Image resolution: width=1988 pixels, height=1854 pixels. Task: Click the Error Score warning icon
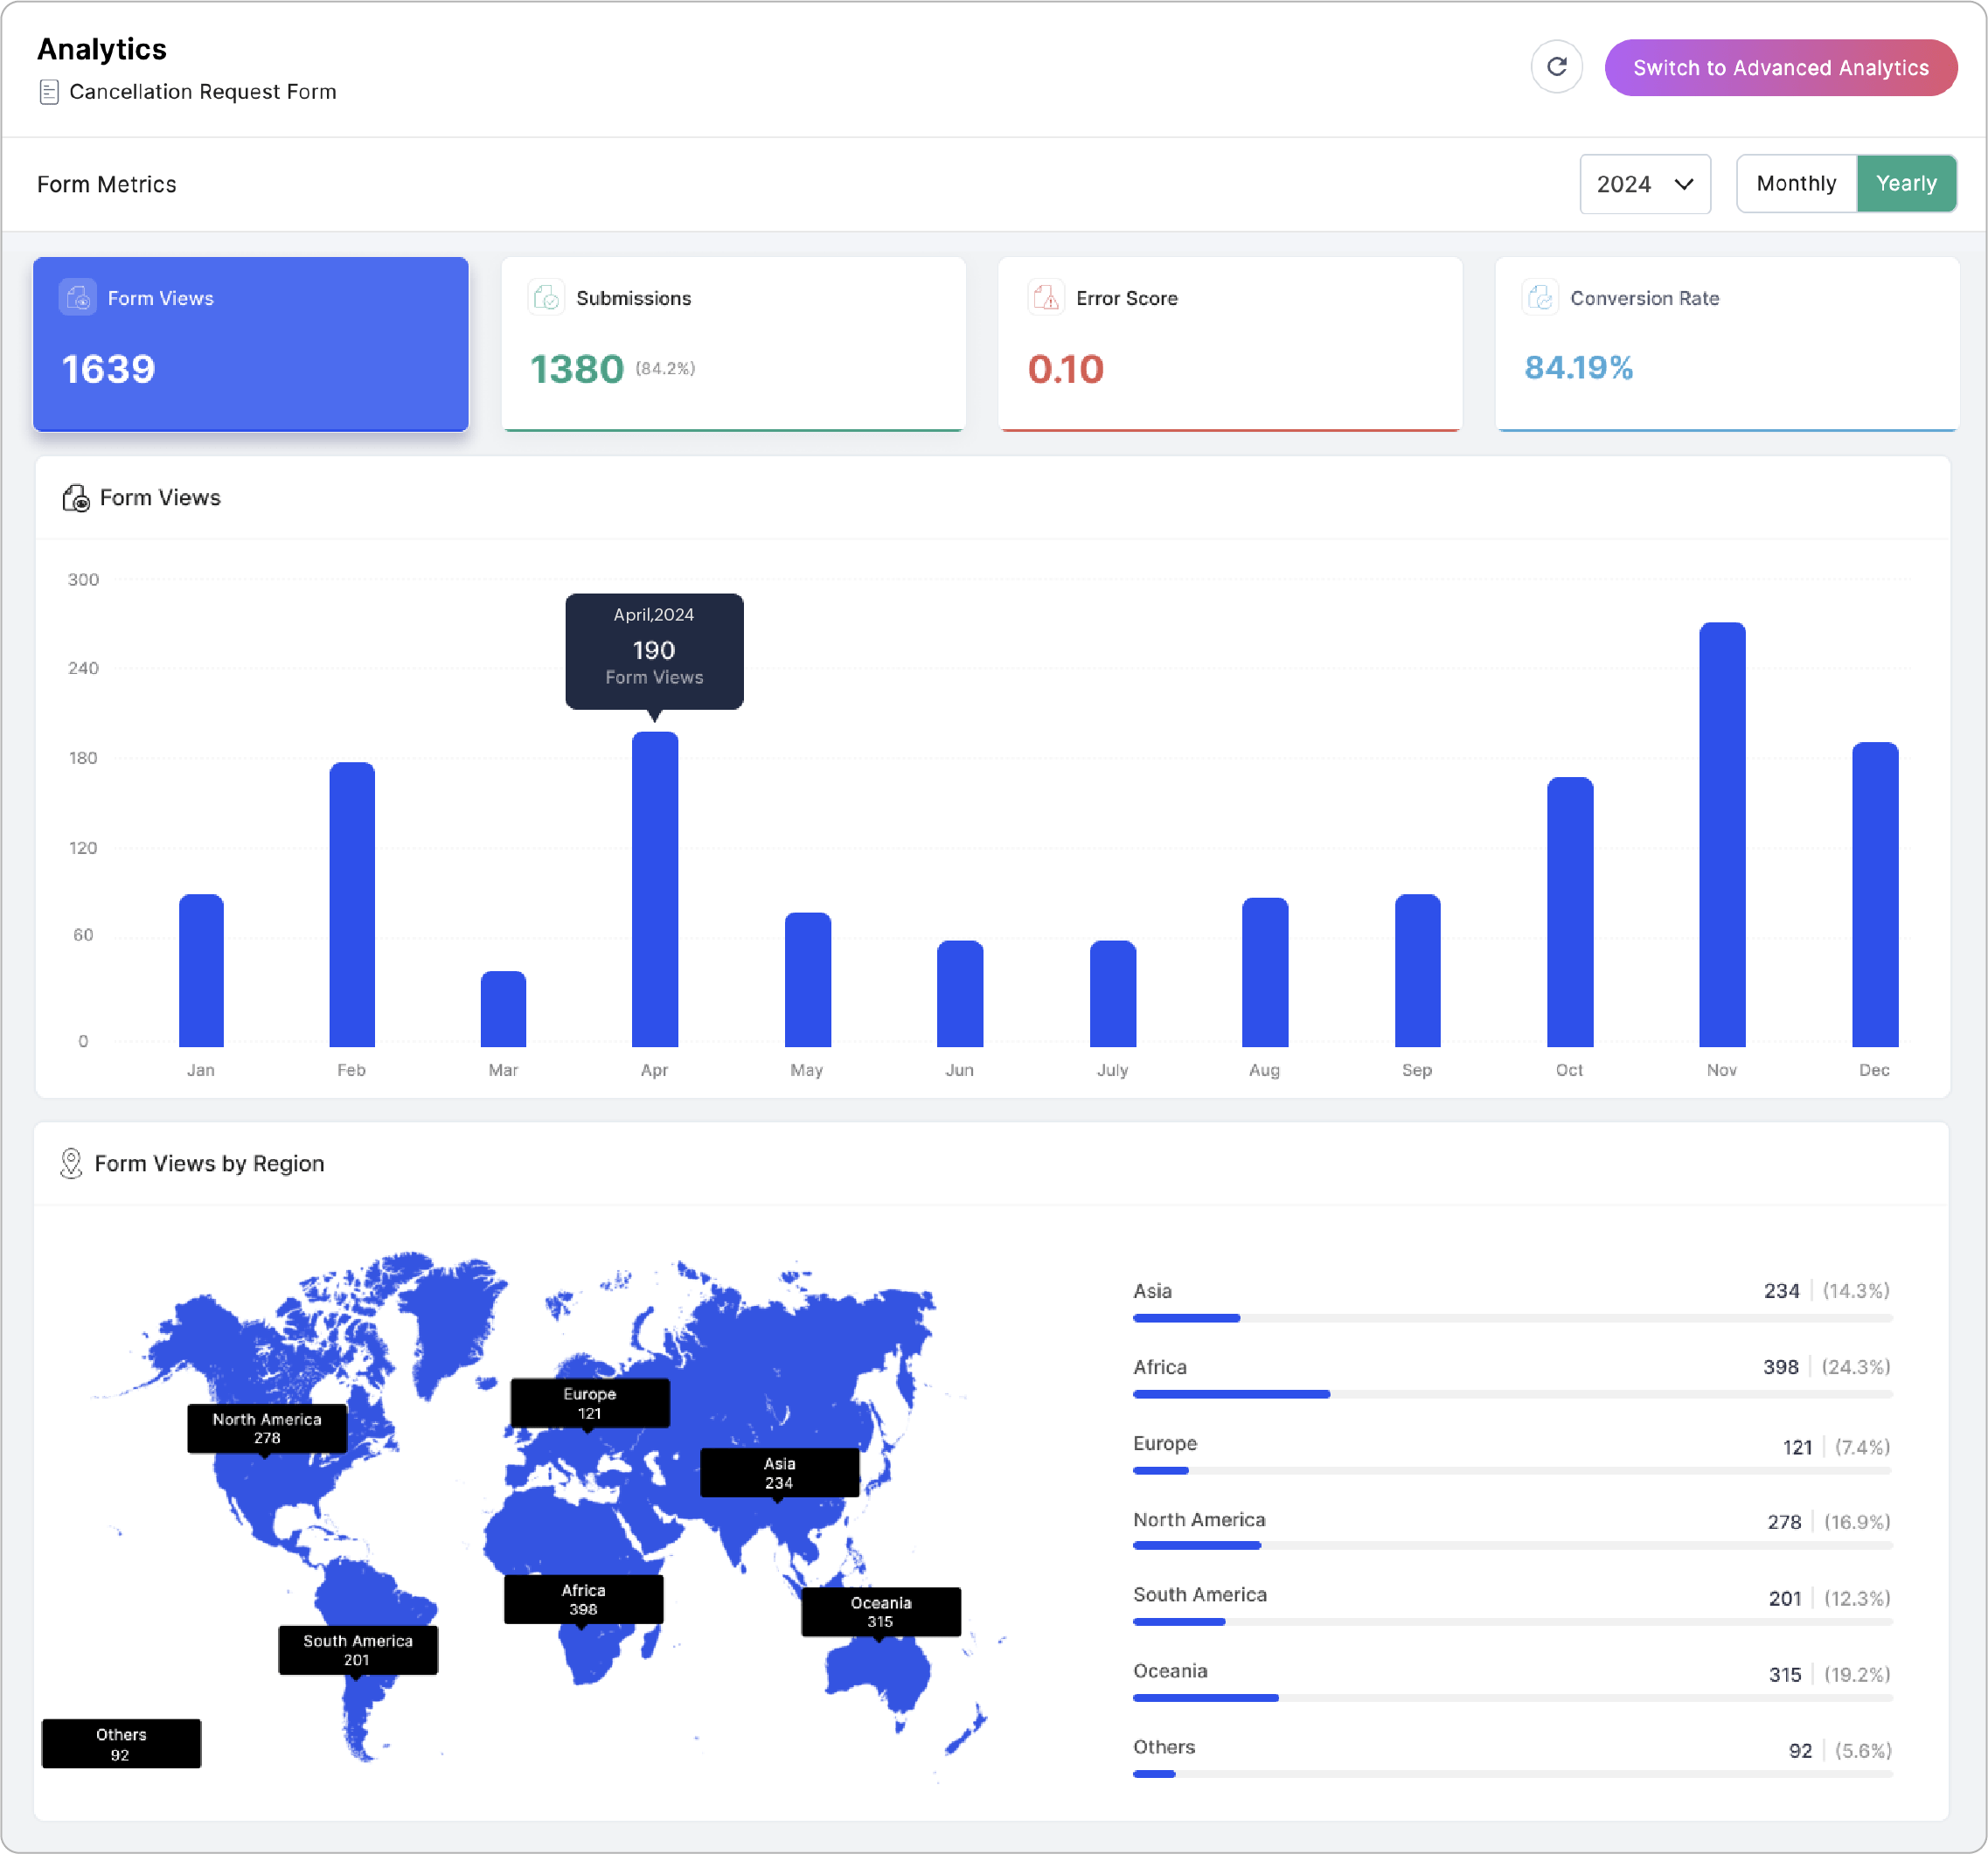coord(1045,298)
